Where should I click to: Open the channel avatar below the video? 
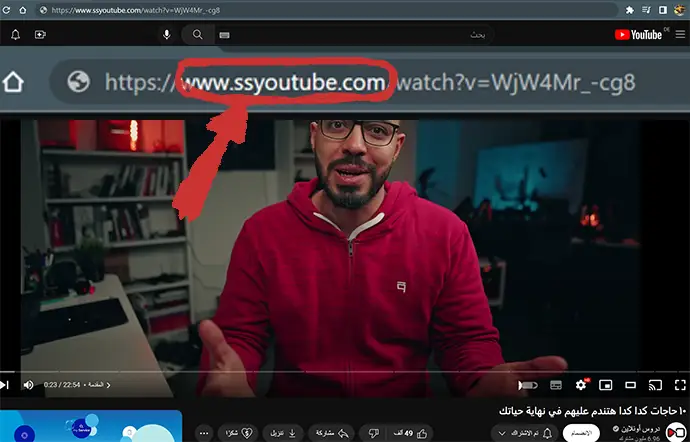click(x=676, y=432)
